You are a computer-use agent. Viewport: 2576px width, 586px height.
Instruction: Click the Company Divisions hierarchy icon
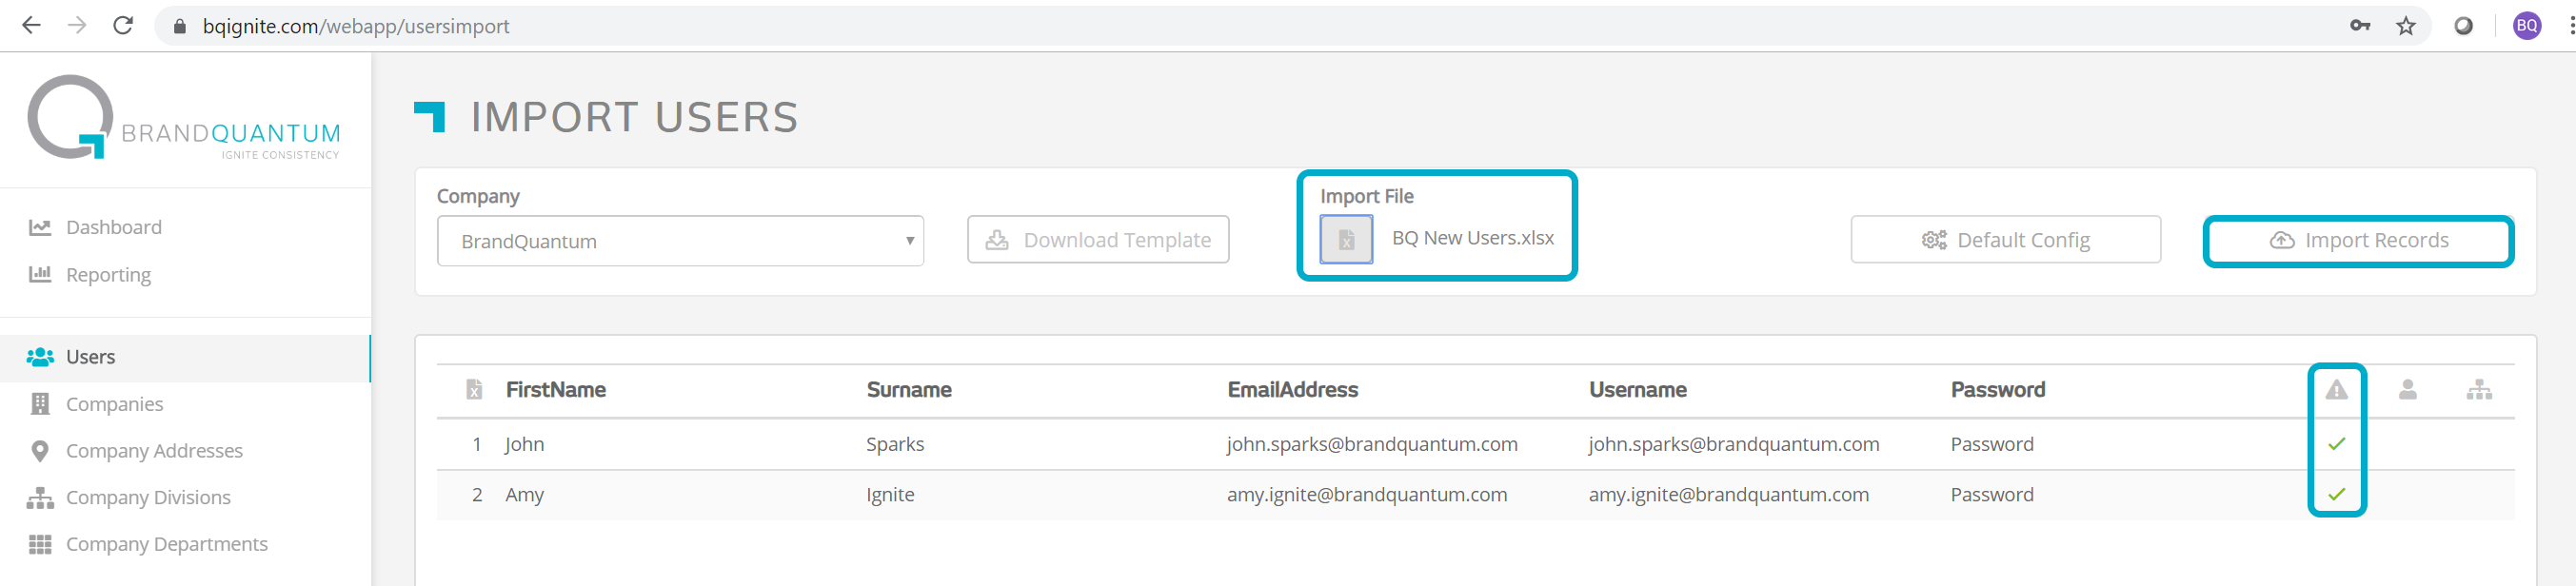(40, 498)
